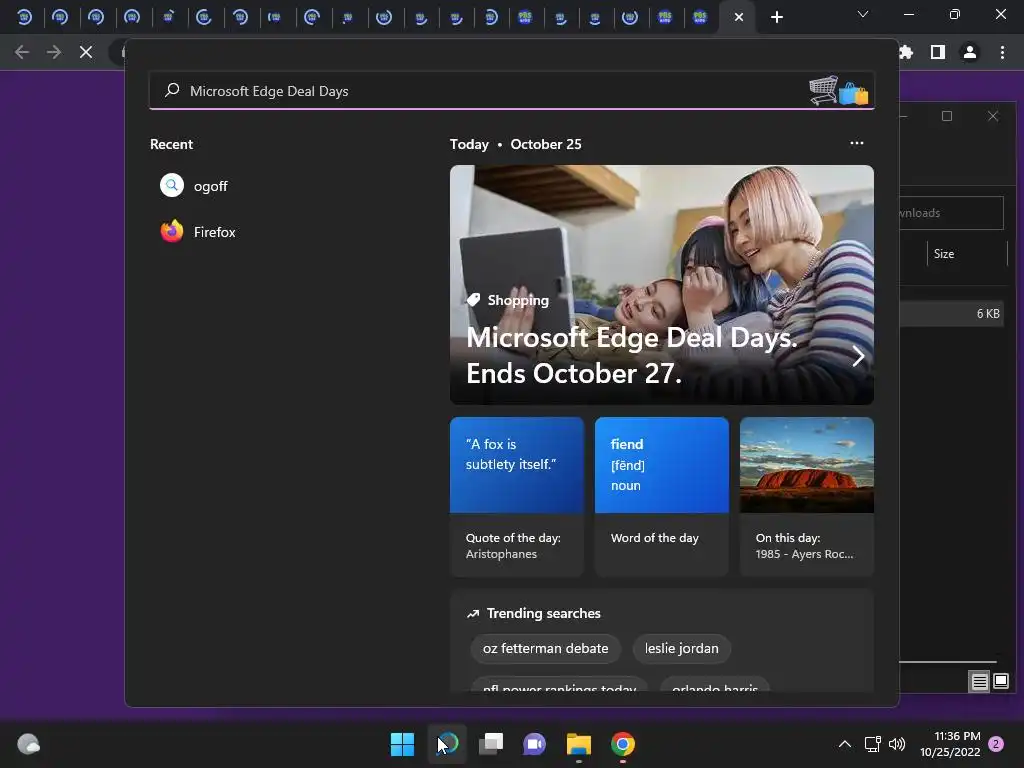Click the Explorer horizontal scrollbar

[948, 662]
